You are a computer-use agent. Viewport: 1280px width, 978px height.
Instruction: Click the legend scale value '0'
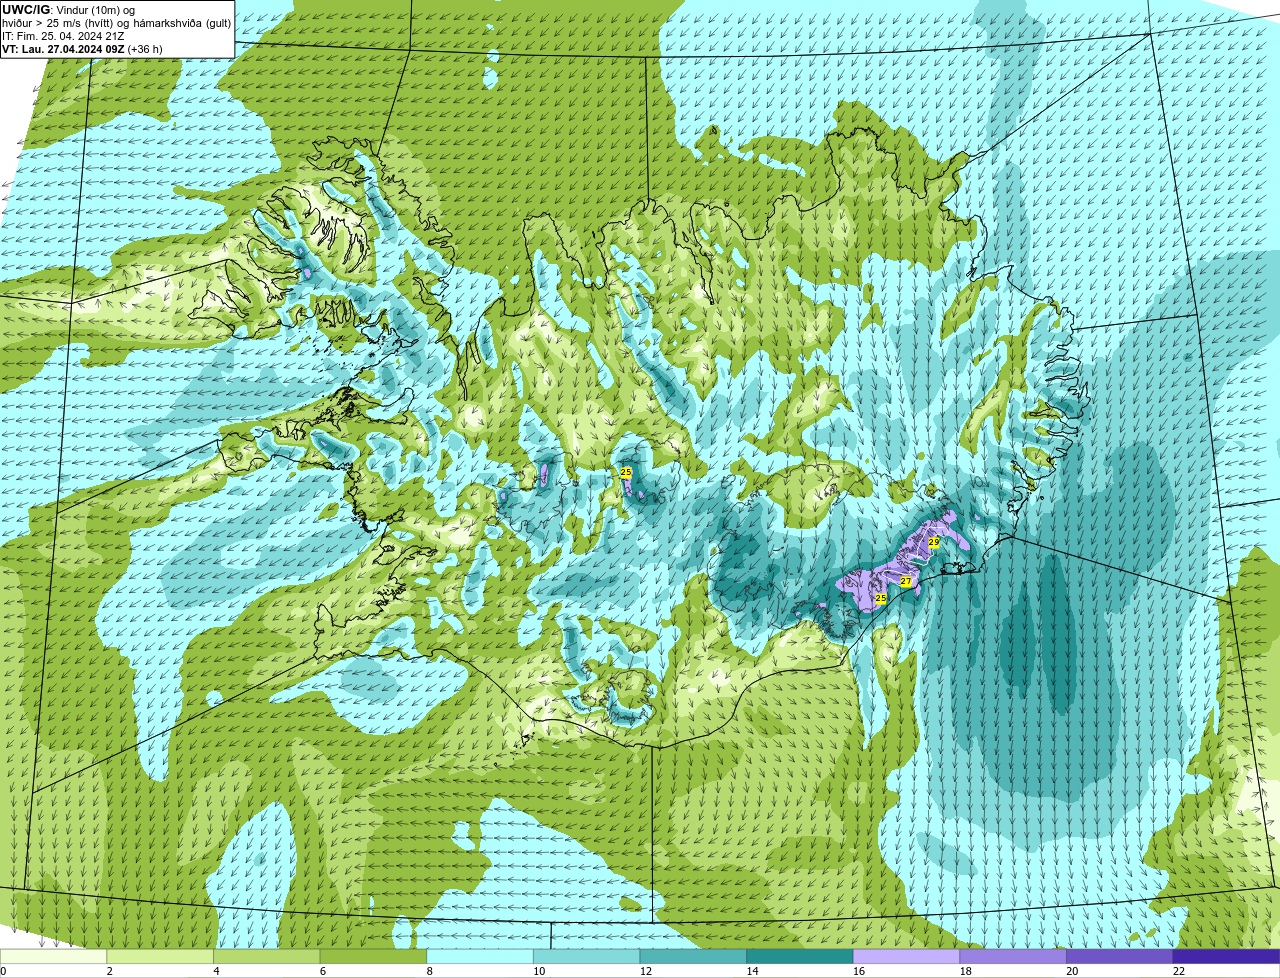click(4, 971)
